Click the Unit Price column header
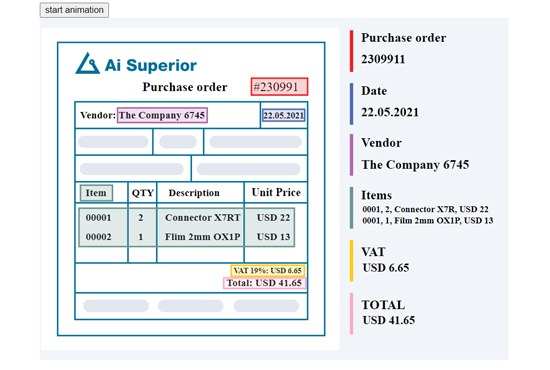This screenshot has width=550, height=370. click(276, 192)
